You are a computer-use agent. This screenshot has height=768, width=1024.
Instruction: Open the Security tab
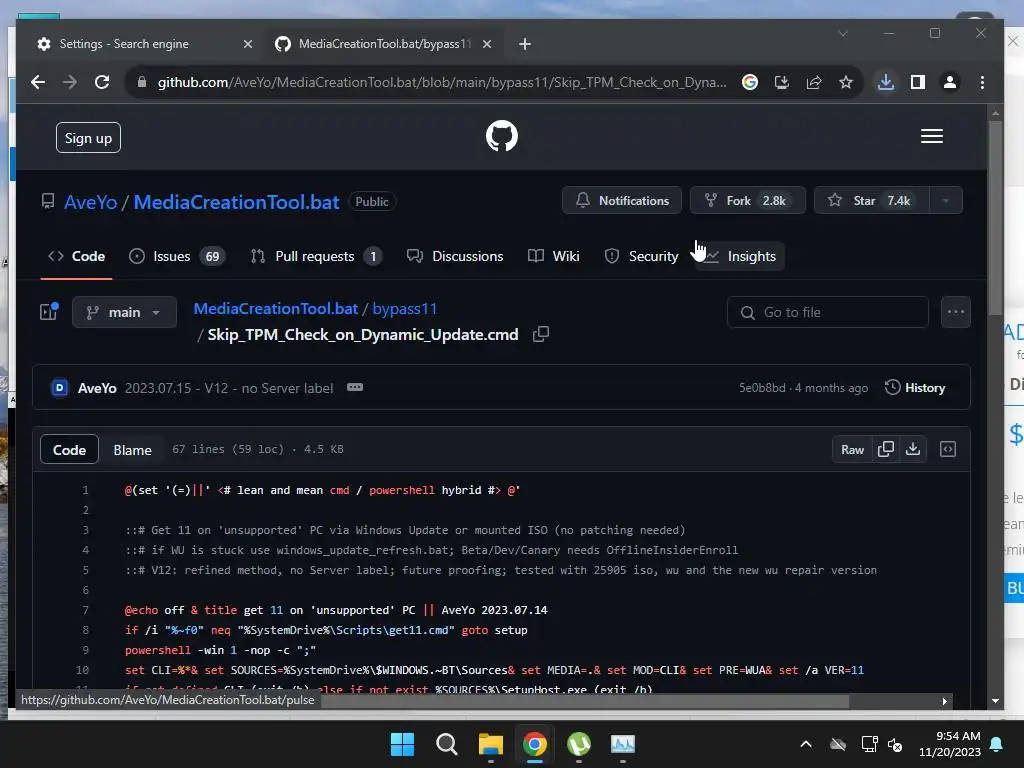coord(641,256)
